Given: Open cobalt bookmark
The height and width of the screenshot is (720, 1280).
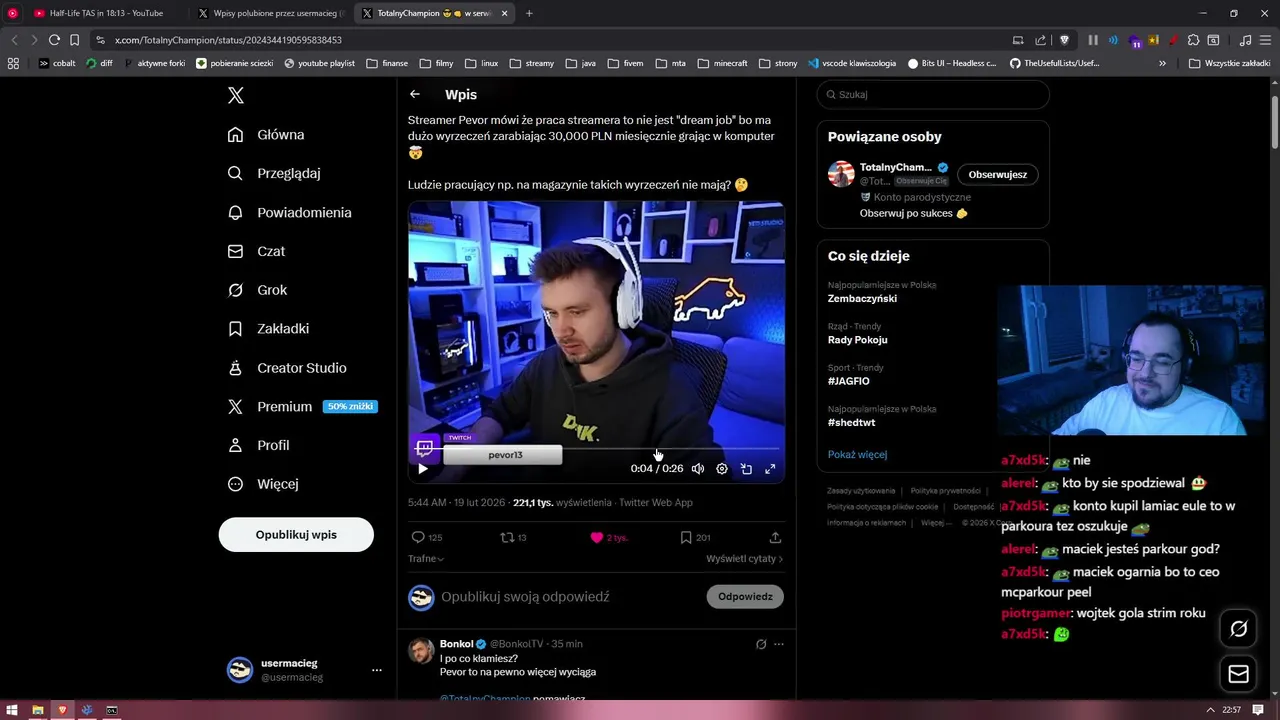Looking at the screenshot, I should tap(57, 63).
